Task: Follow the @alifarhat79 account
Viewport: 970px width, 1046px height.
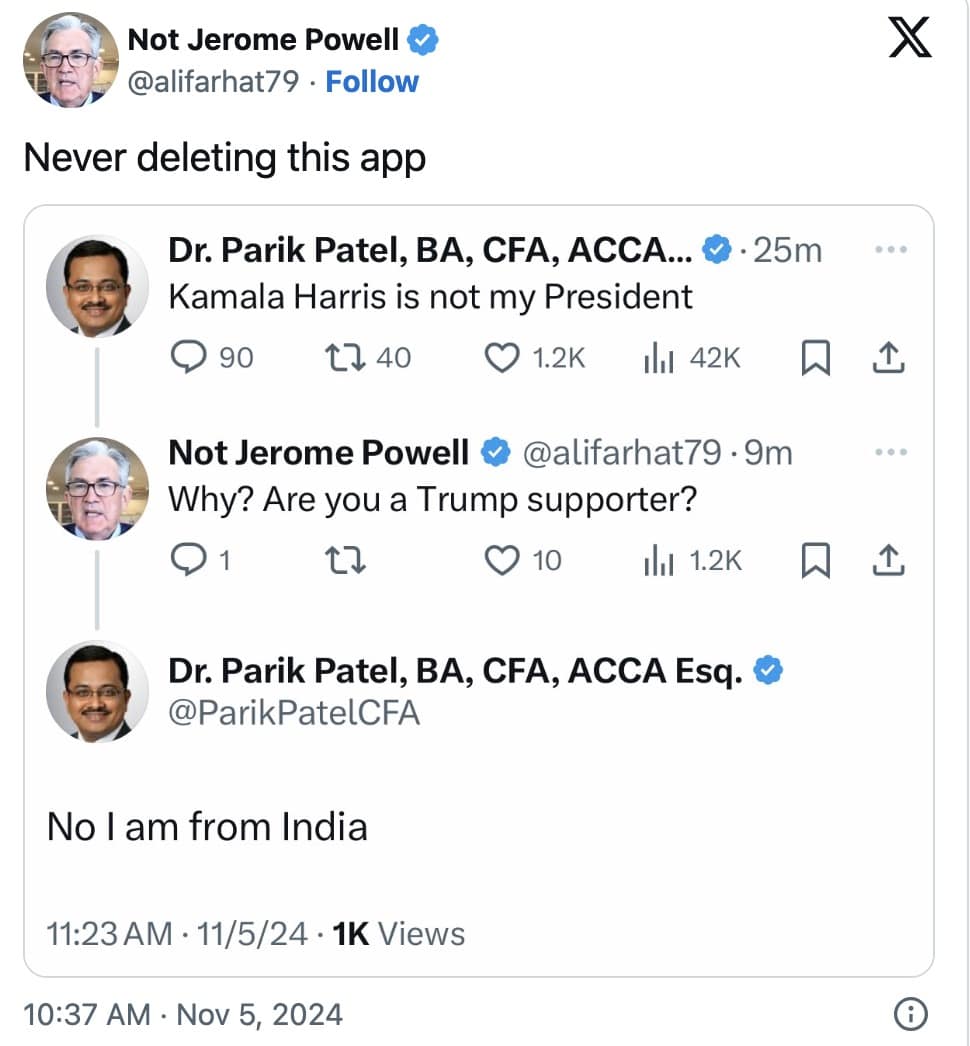Action: 372,82
